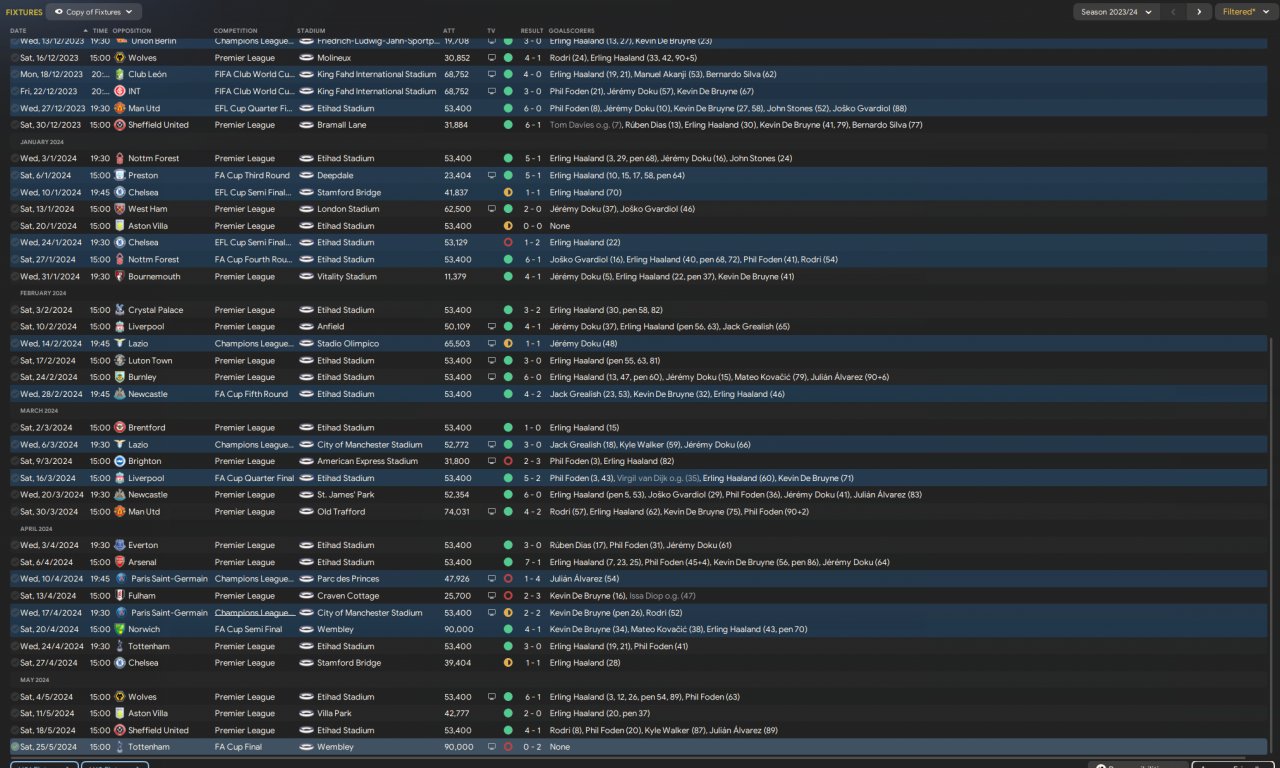Click the Norwich club badge

119,629
